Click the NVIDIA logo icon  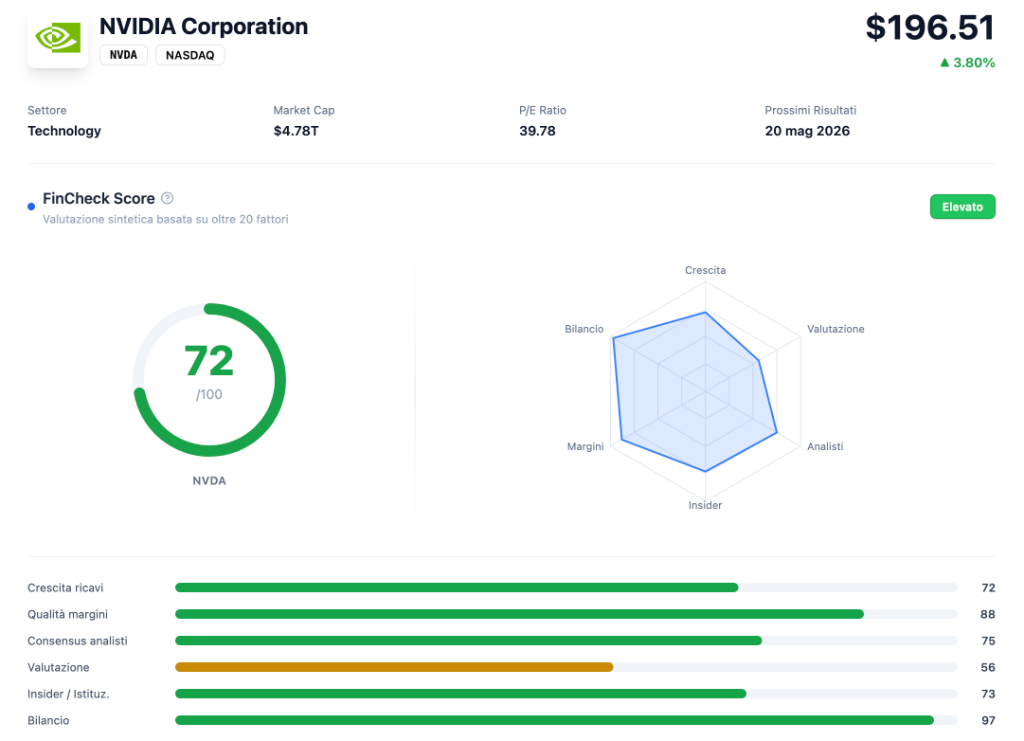[57, 38]
